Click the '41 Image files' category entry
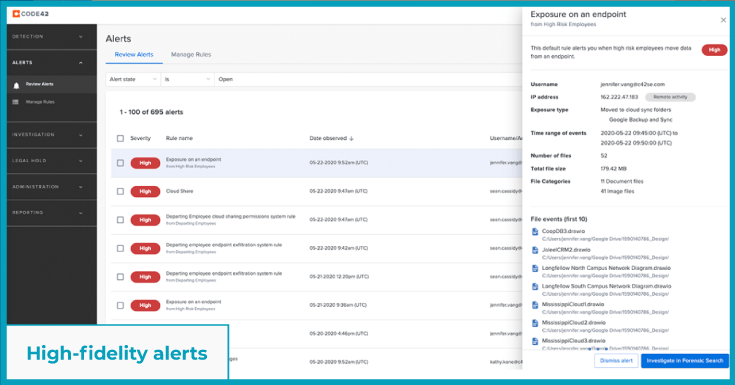 click(617, 191)
